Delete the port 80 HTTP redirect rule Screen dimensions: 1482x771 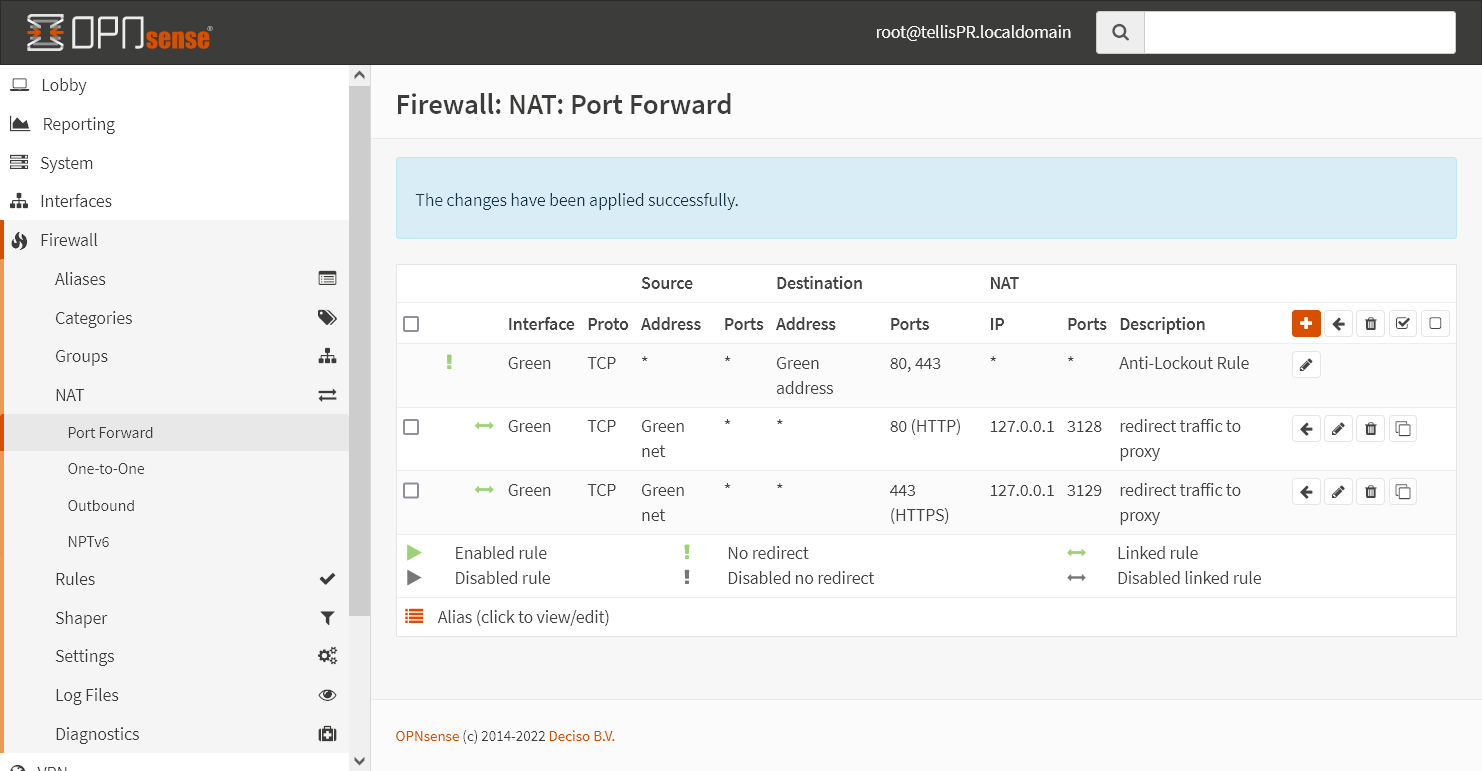1371,429
